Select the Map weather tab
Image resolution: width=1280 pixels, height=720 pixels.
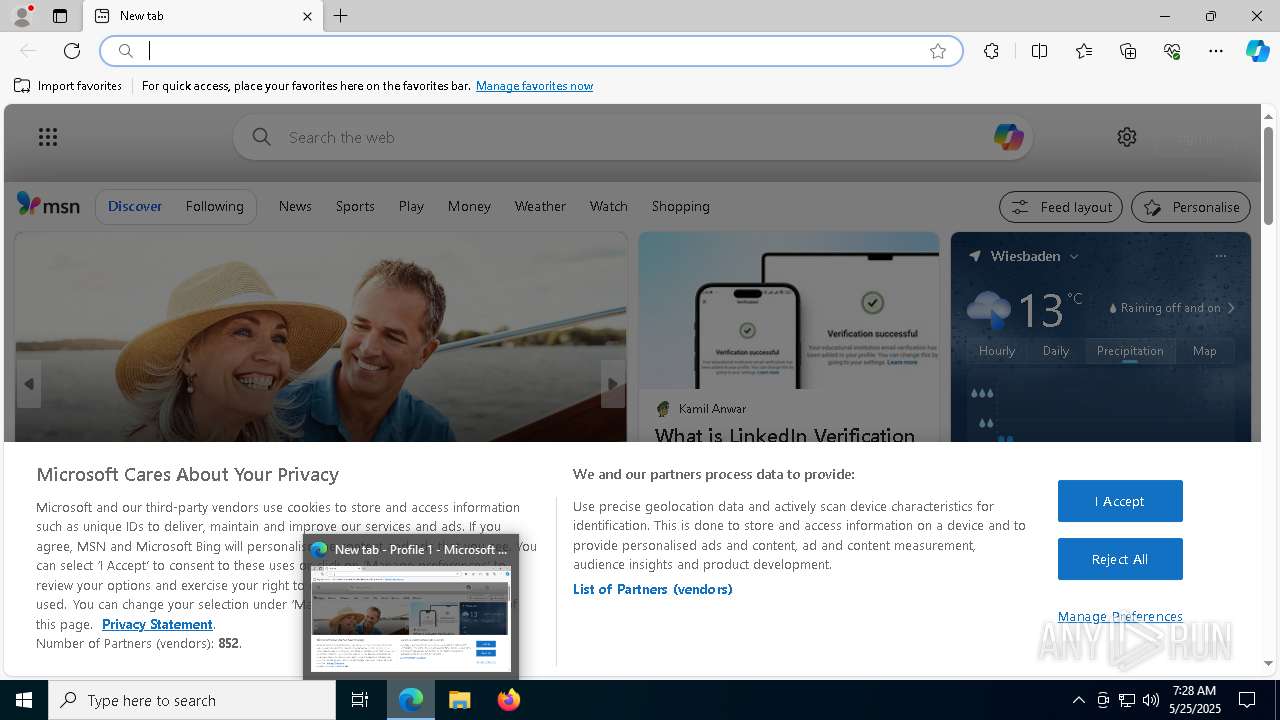pyautogui.click(x=1205, y=351)
